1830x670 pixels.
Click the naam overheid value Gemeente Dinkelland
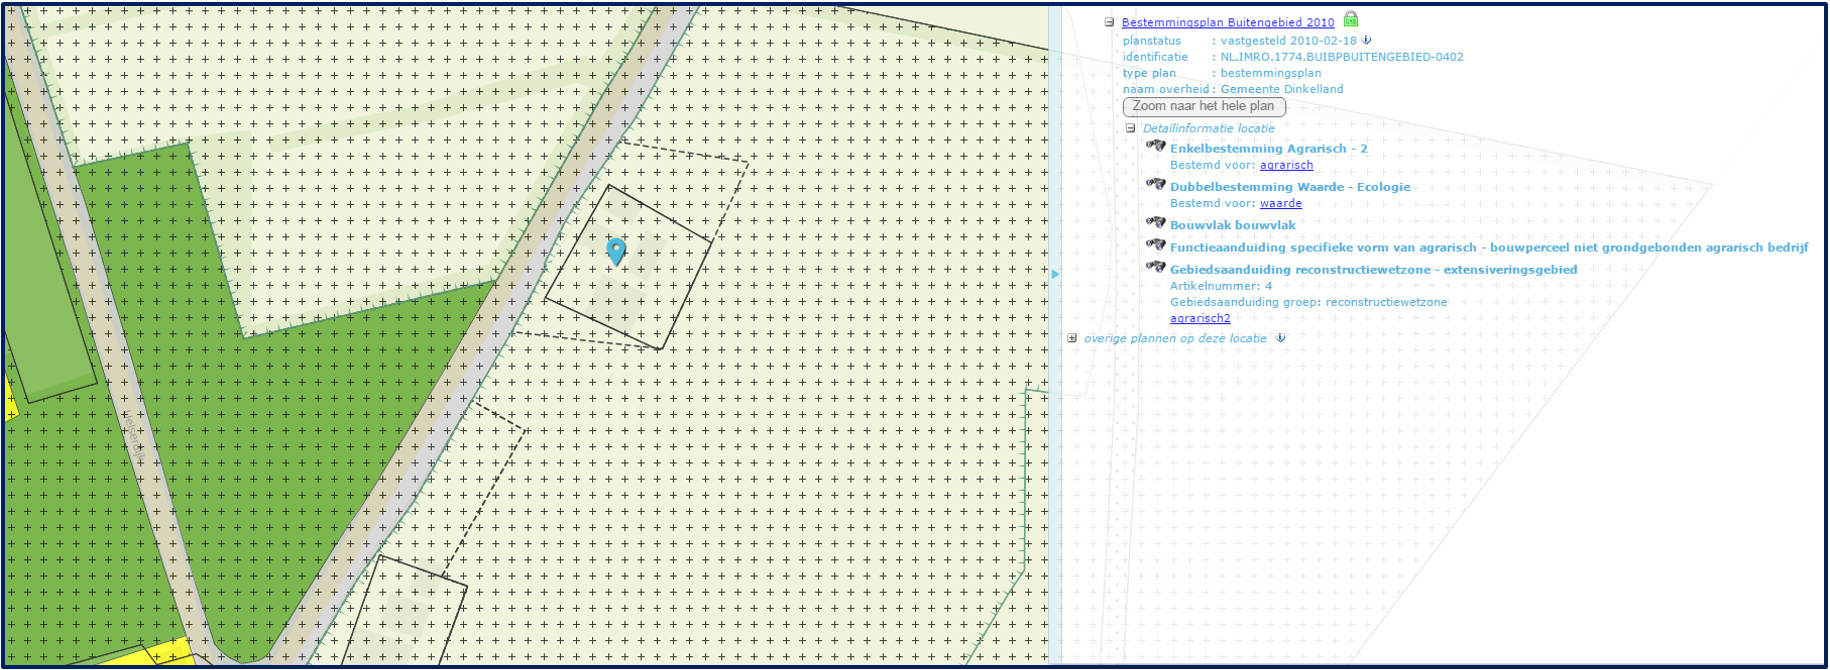(1282, 89)
